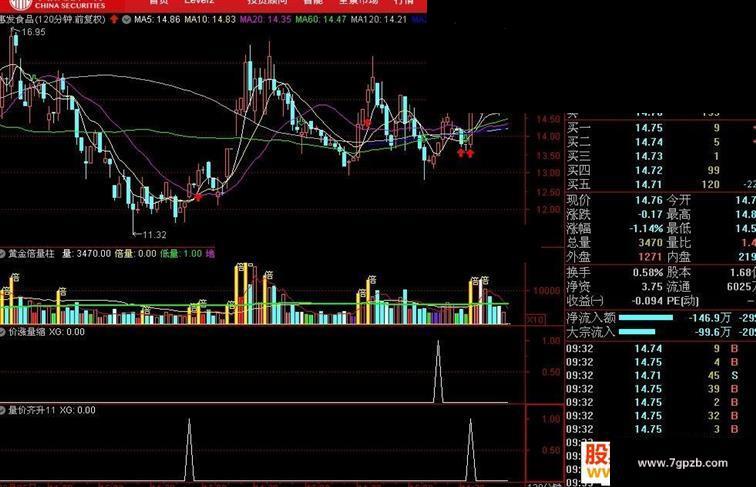Screen dimensions: 756x487
Task: Click the 14.00 price axis label
Action: [549, 136]
